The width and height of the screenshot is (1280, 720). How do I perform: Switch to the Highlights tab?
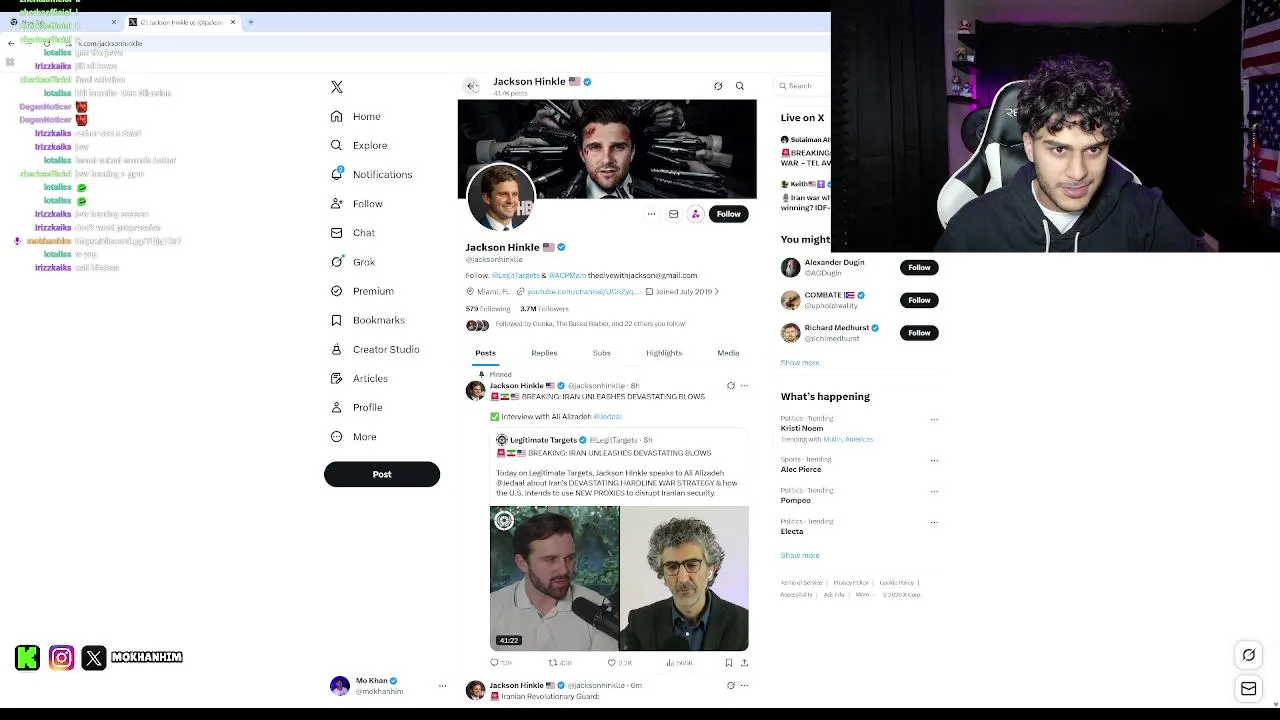click(664, 353)
